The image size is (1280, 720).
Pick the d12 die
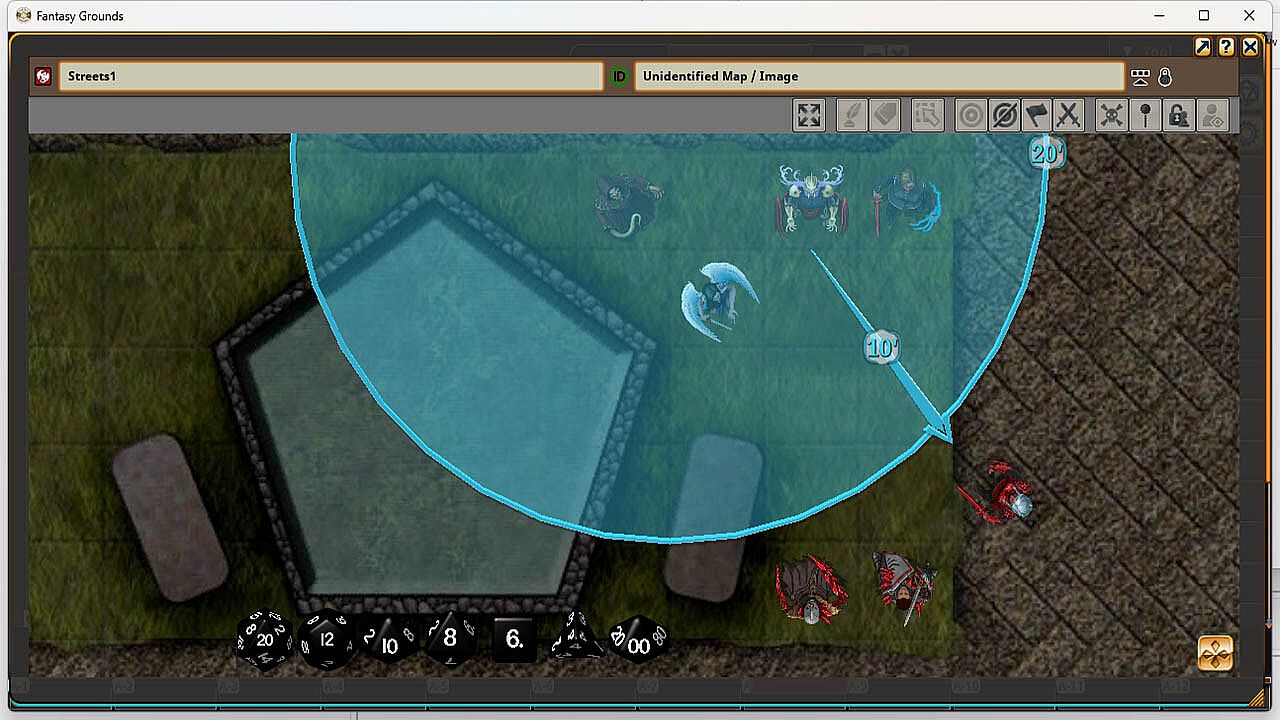coord(326,639)
